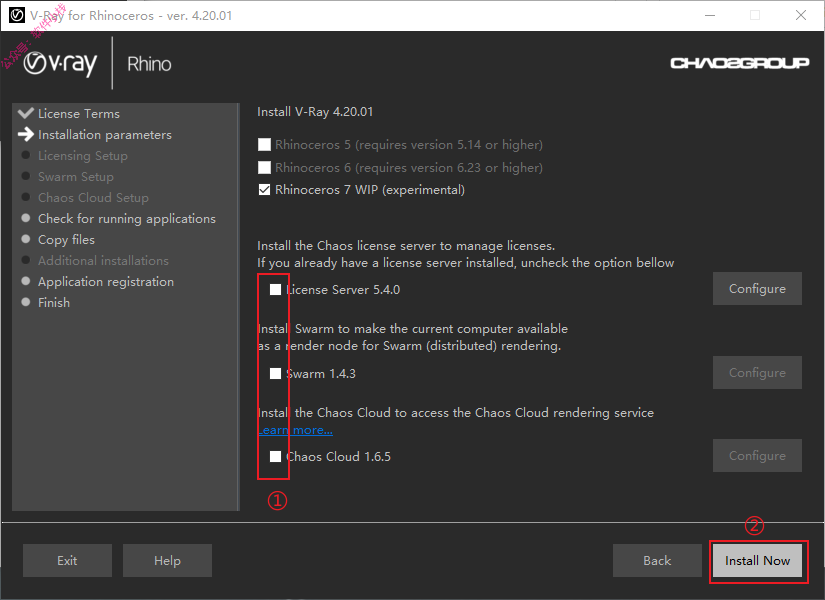Click the Installation parameters arrow icon

point(25,134)
